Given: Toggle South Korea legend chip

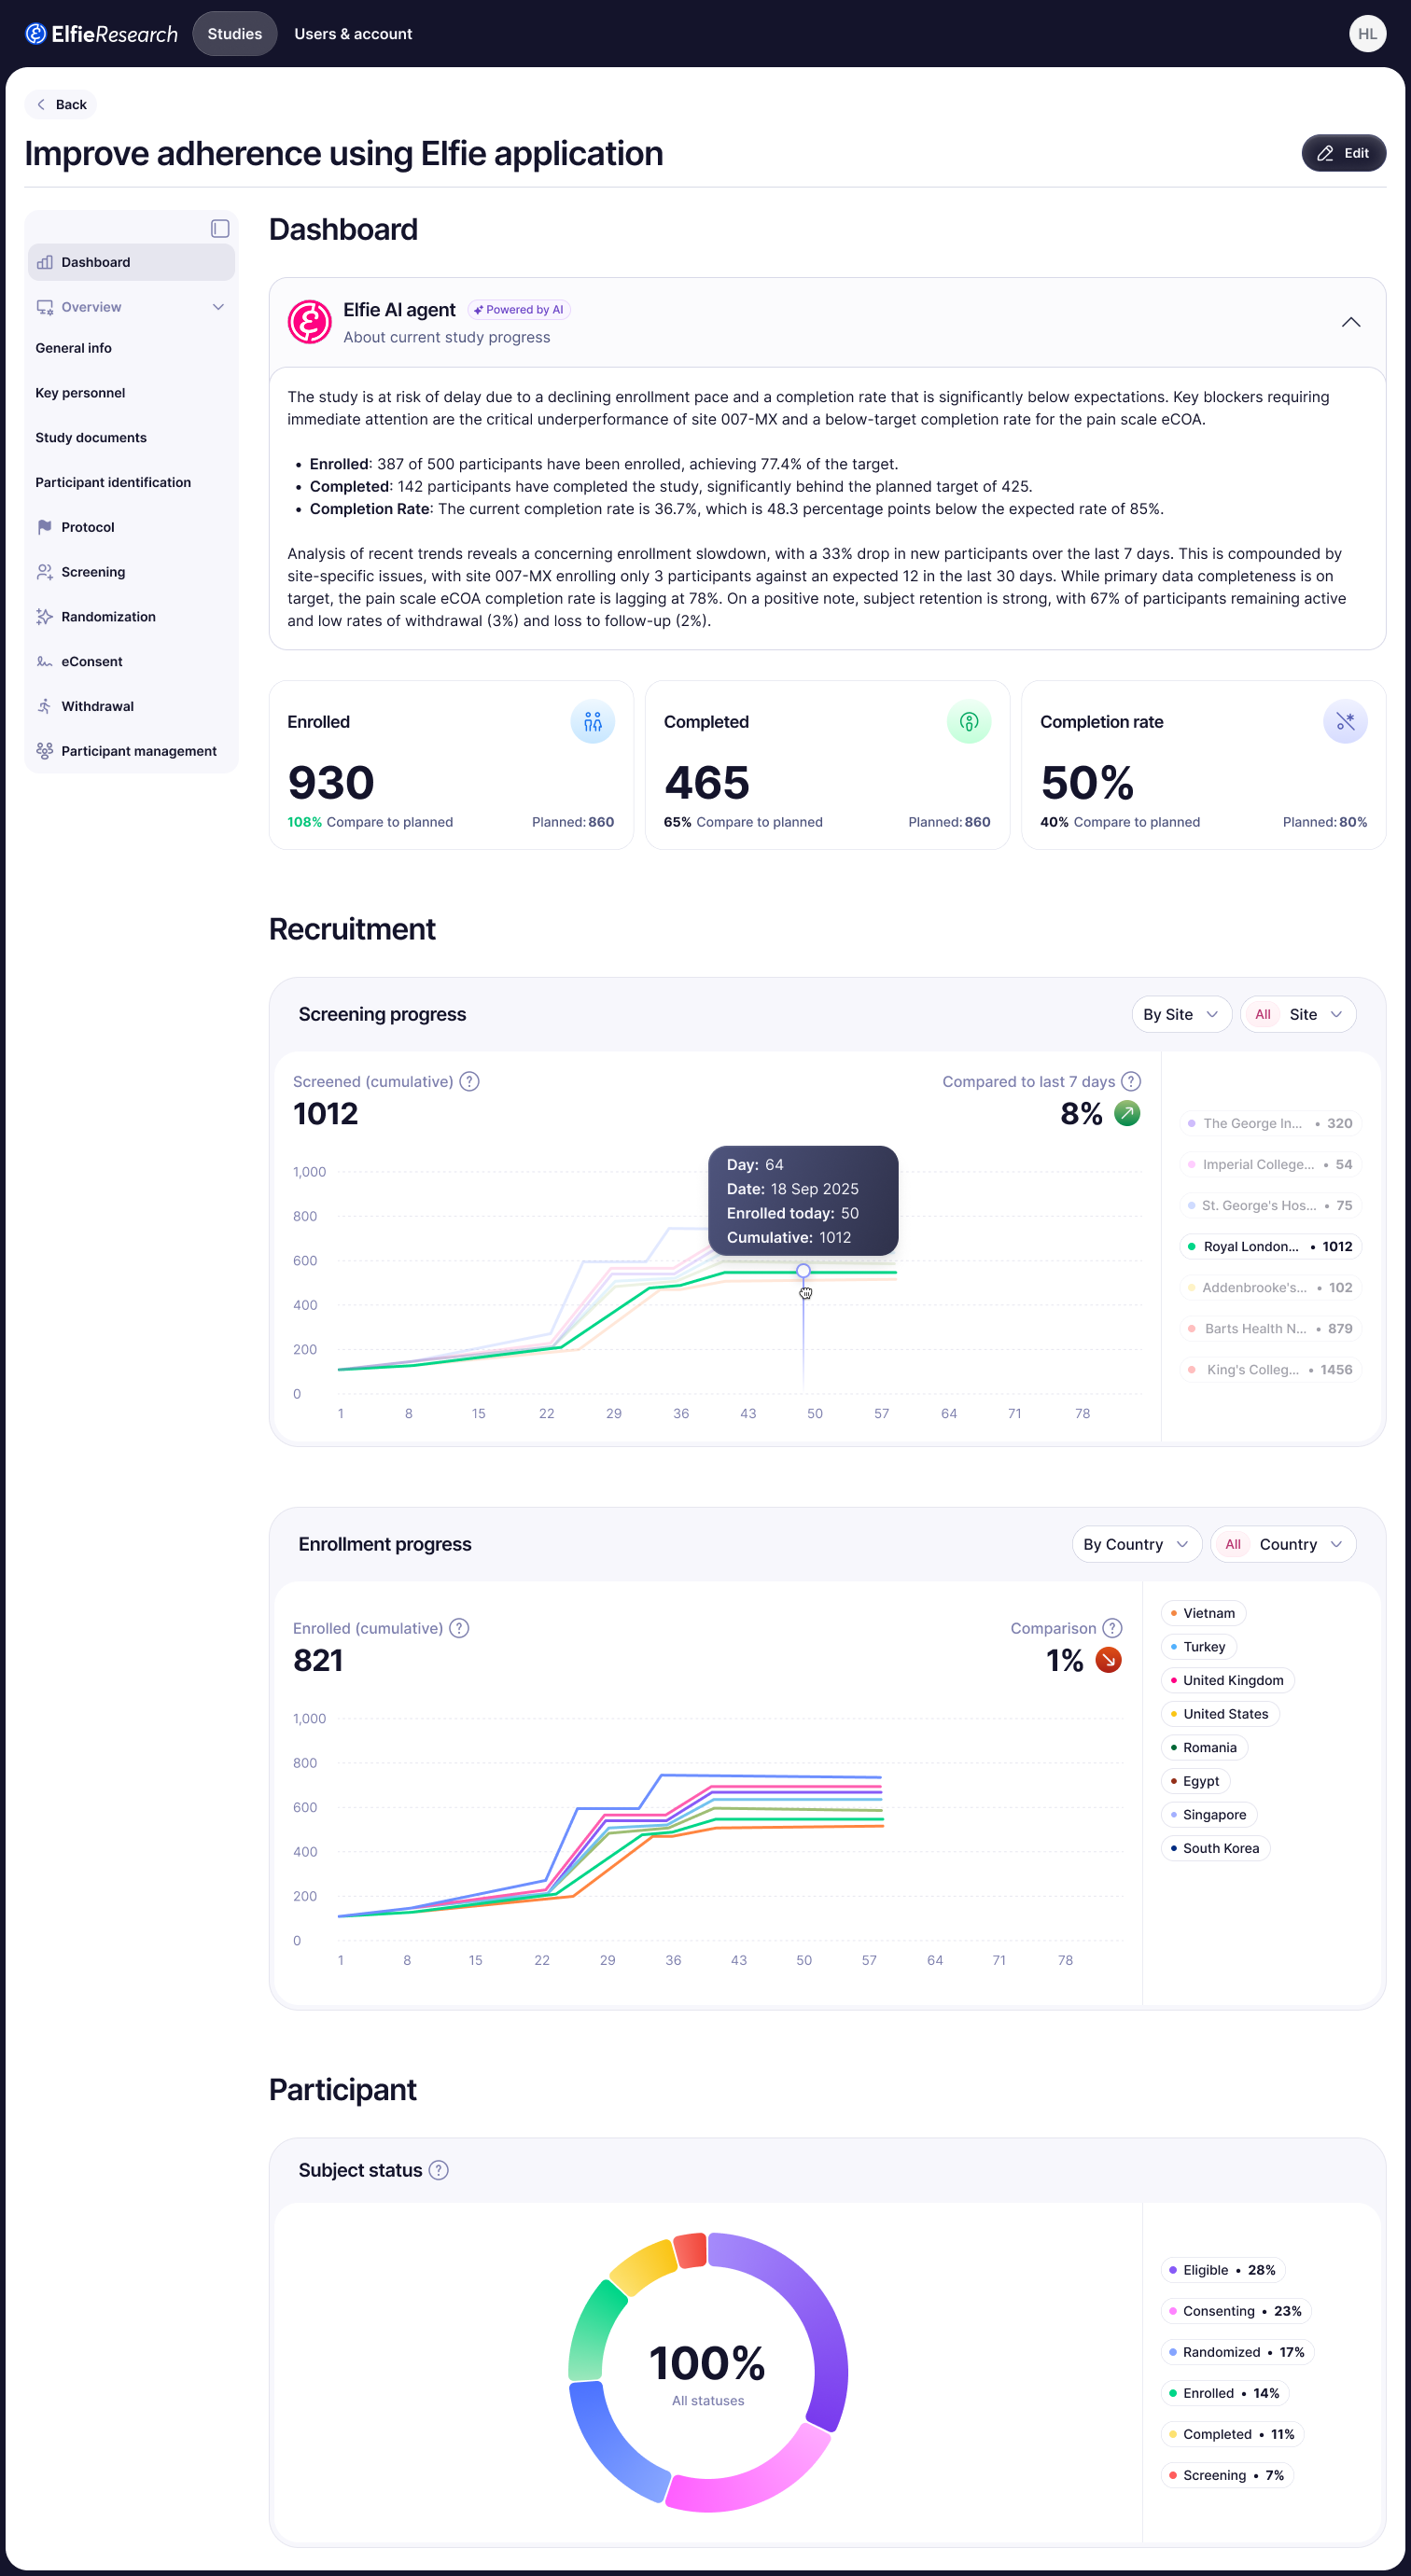Looking at the screenshot, I should tap(1215, 1848).
